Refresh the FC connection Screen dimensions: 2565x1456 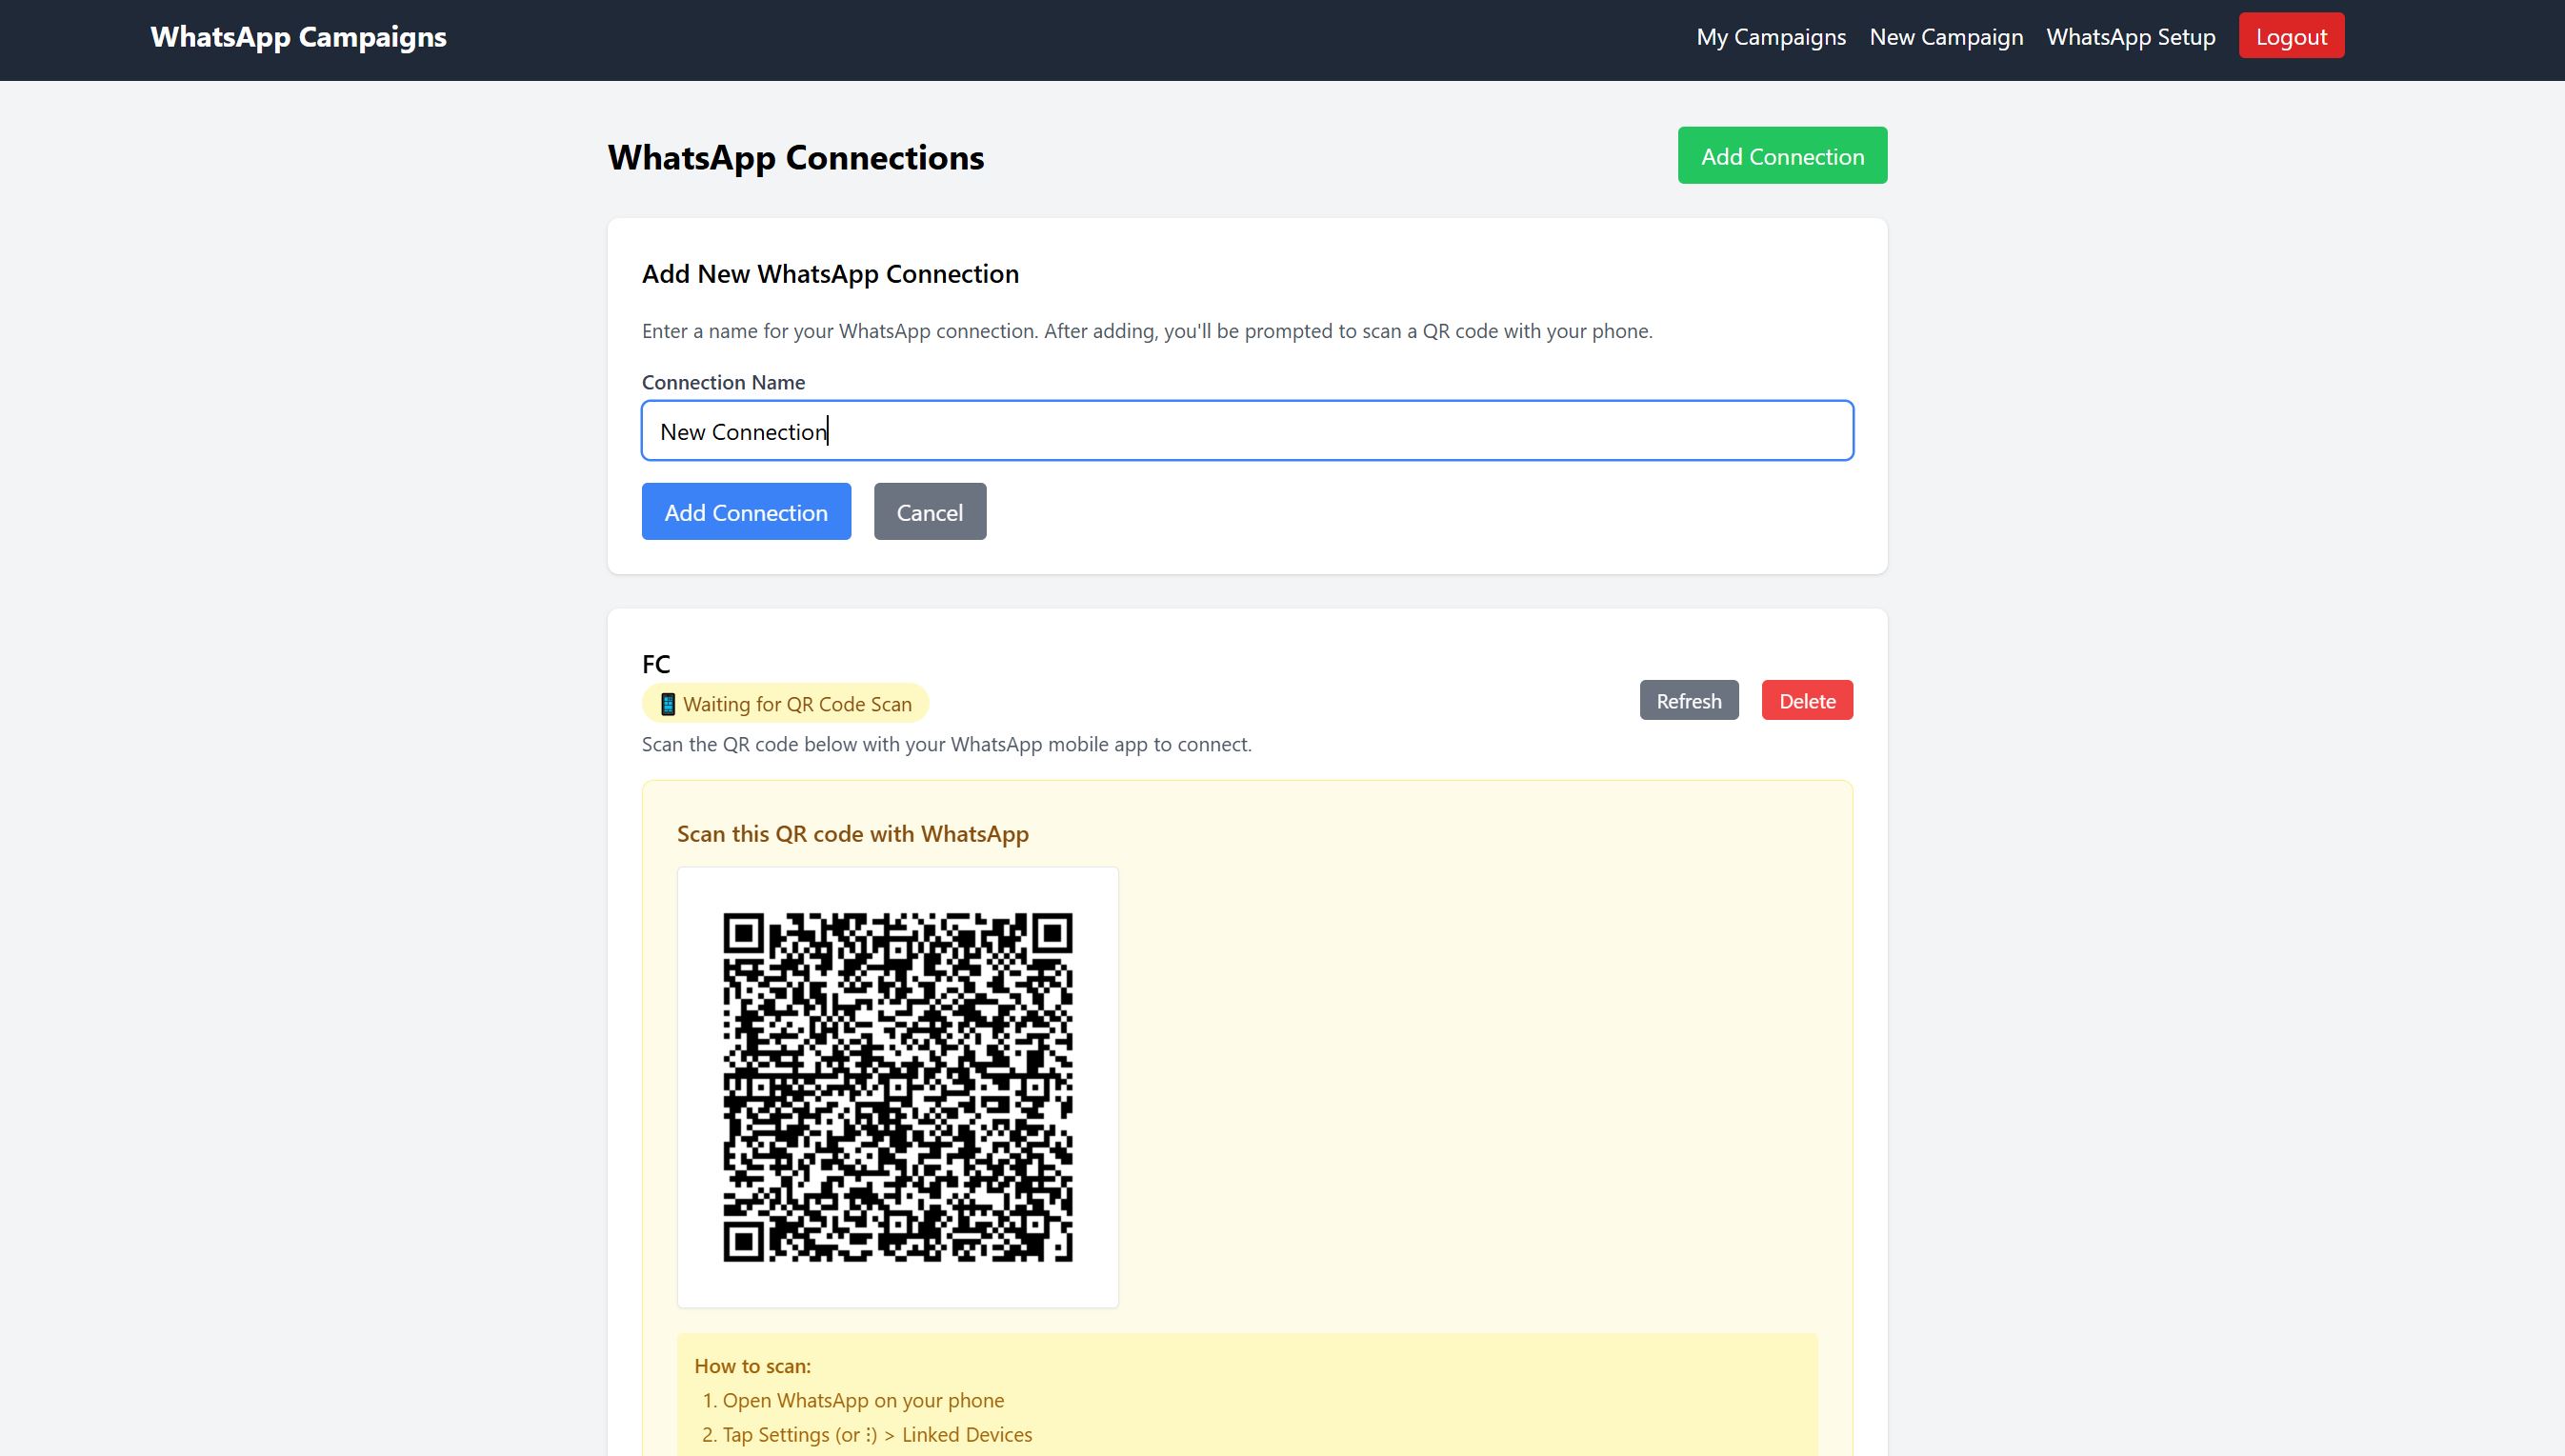[1688, 701]
